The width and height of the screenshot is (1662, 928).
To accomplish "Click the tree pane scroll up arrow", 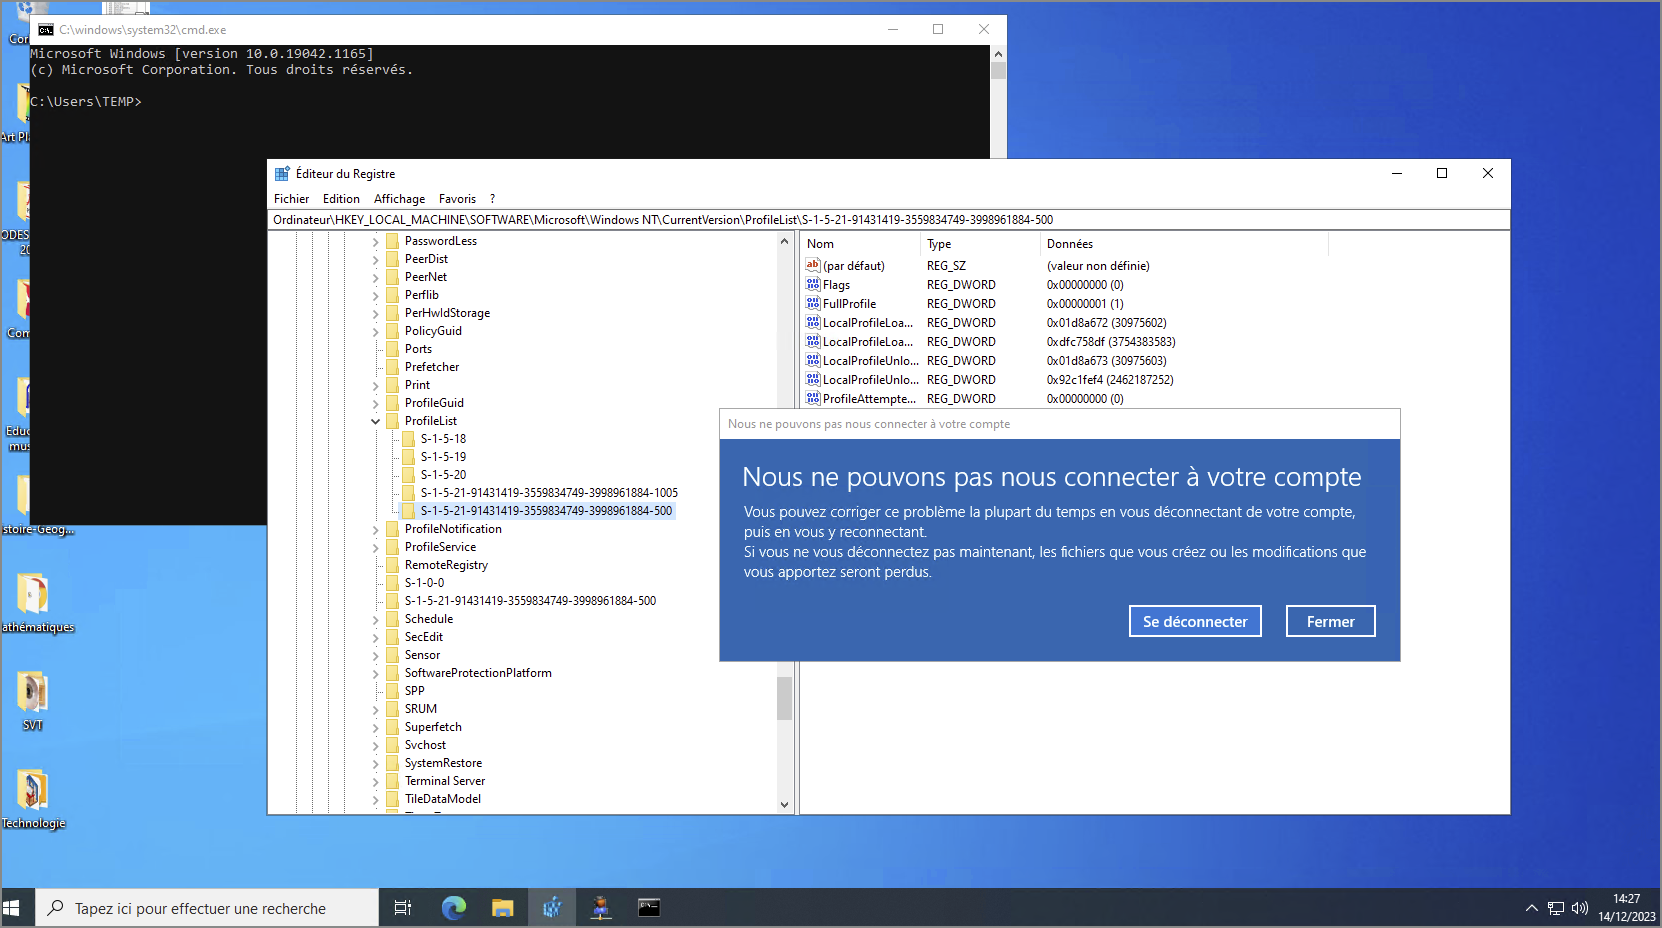I will click(784, 241).
